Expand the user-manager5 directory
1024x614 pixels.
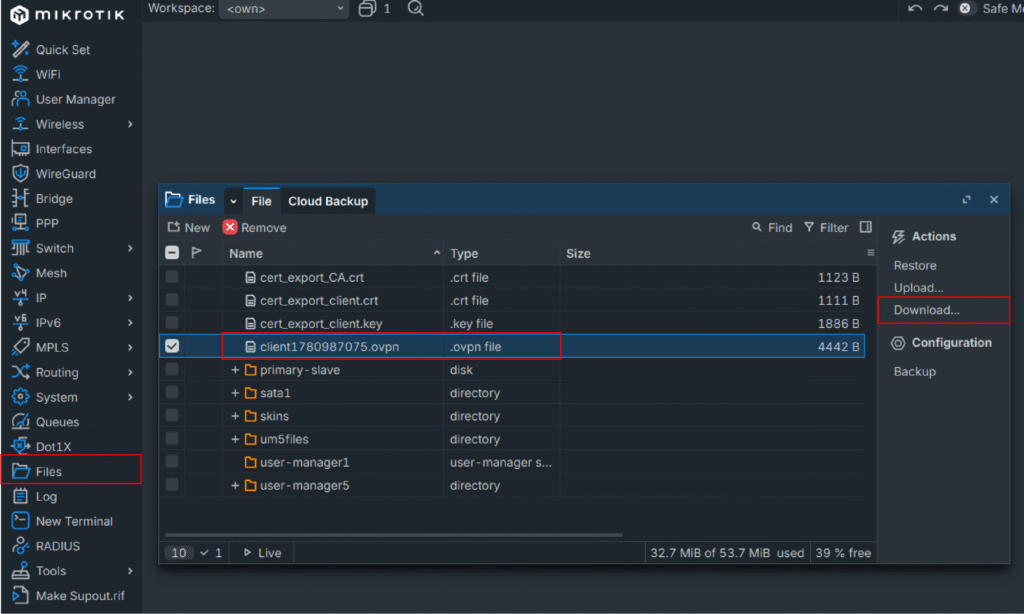coord(235,485)
